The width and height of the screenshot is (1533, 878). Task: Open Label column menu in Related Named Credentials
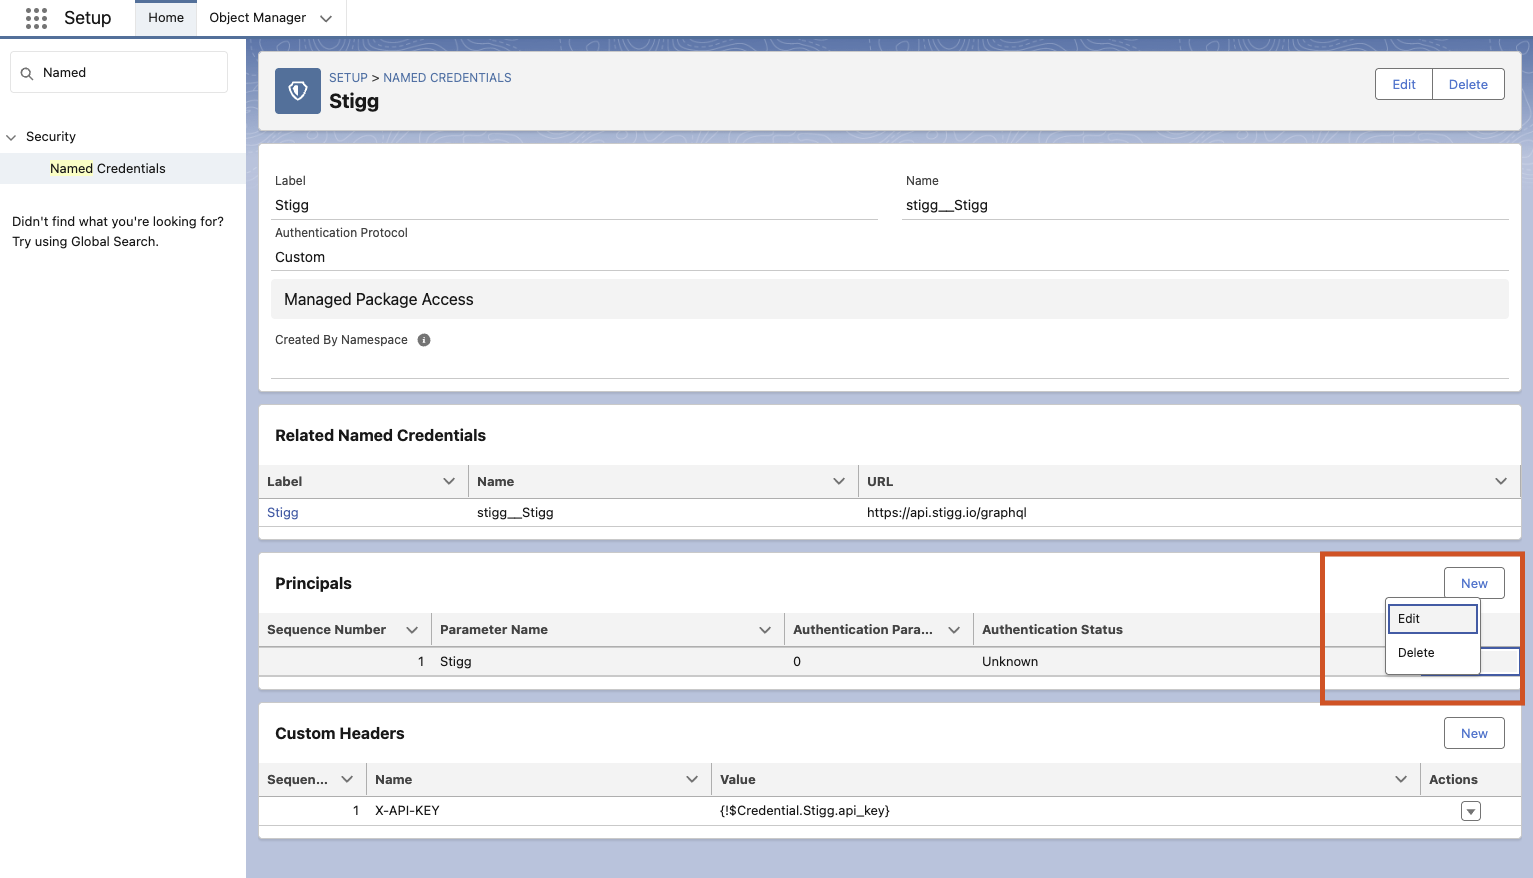(x=449, y=482)
